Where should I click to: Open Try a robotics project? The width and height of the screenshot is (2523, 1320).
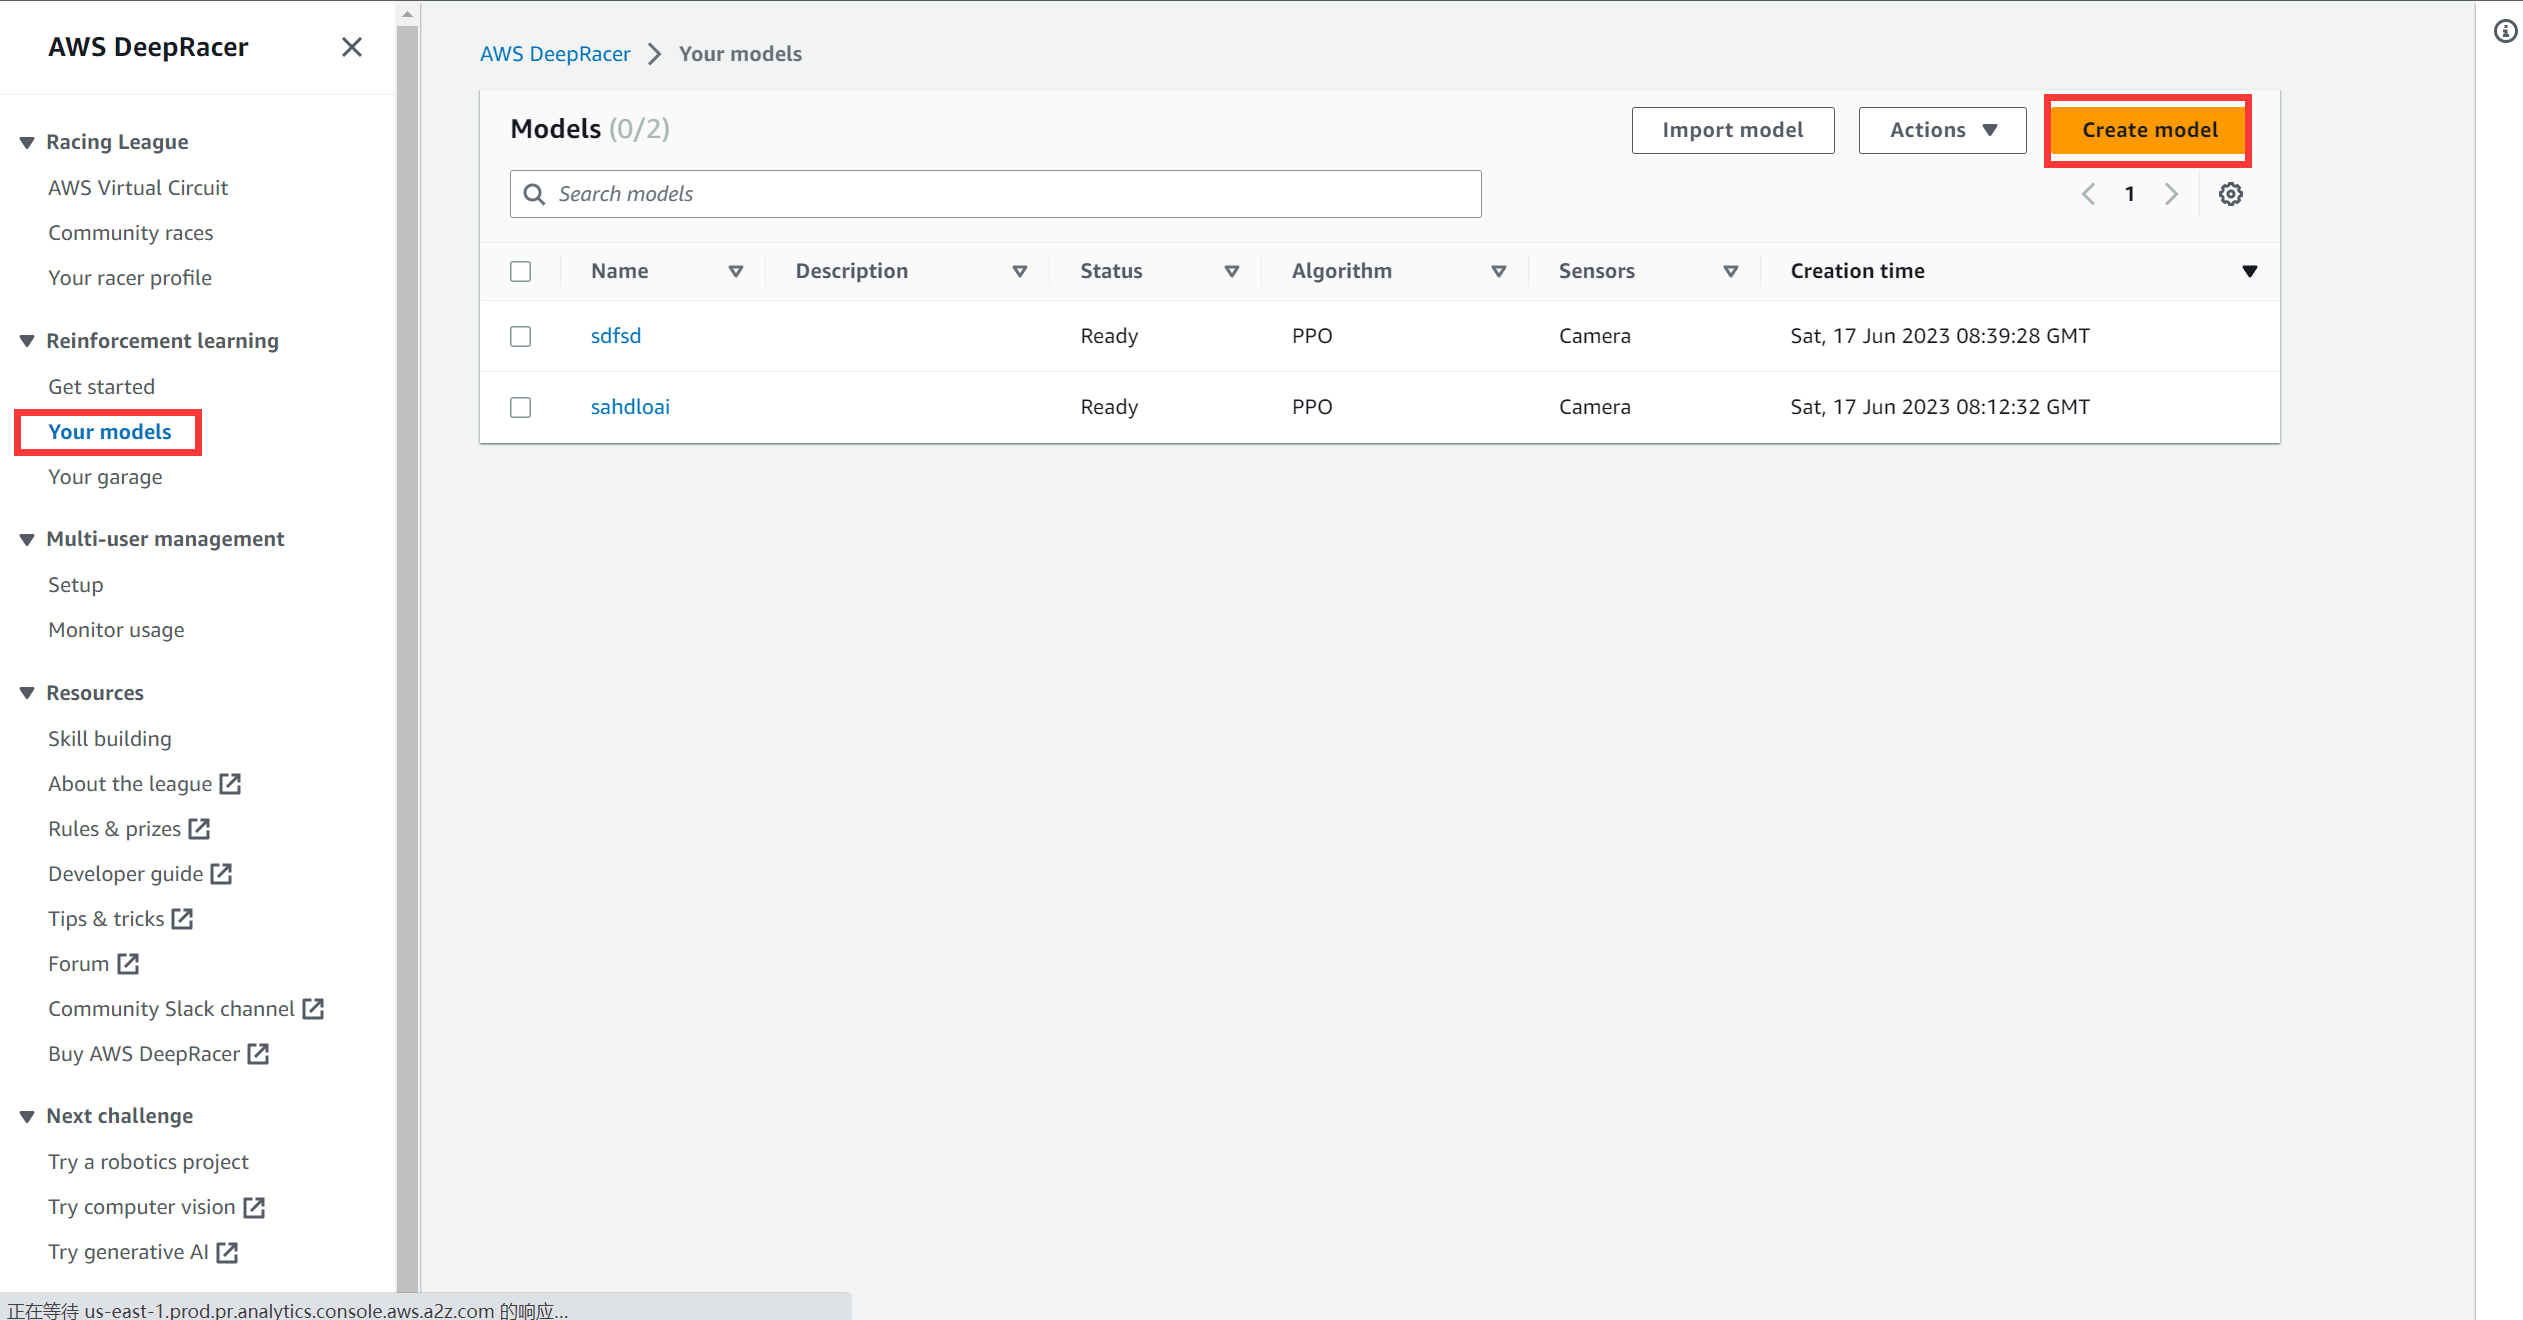coord(148,1162)
